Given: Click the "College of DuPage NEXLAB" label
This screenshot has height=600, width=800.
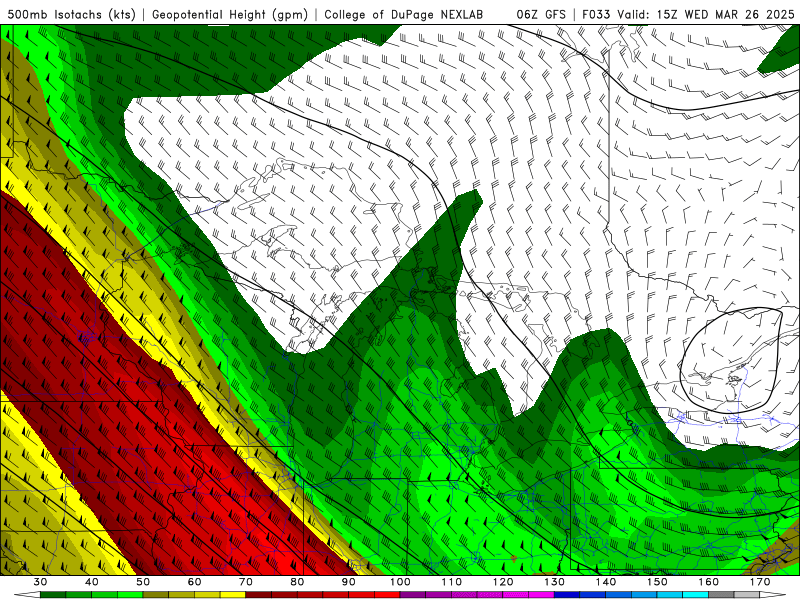Looking at the screenshot, I should coord(403,14).
